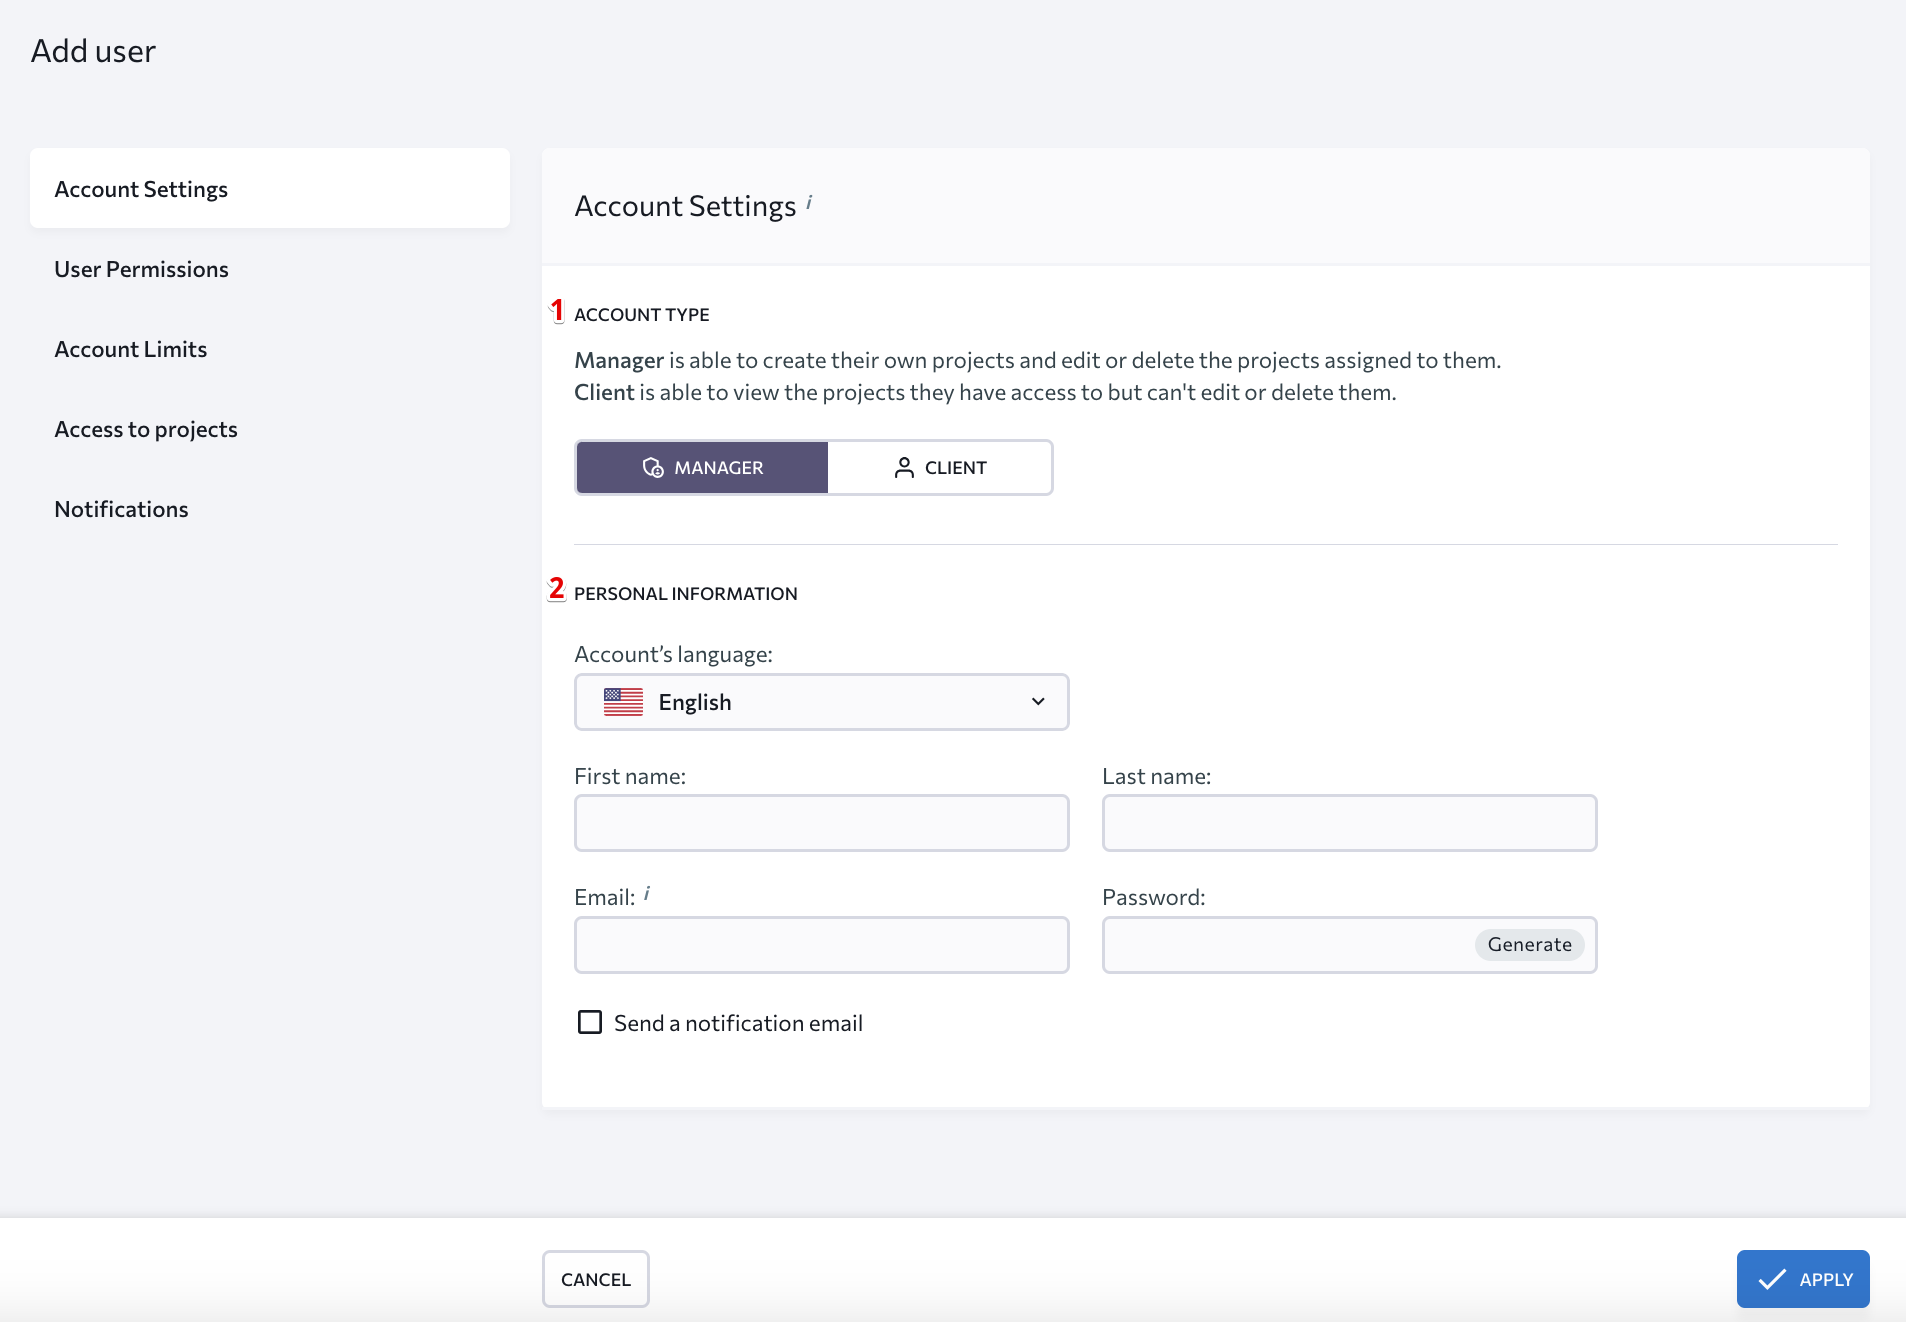Open the Notifications section

tap(121, 509)
